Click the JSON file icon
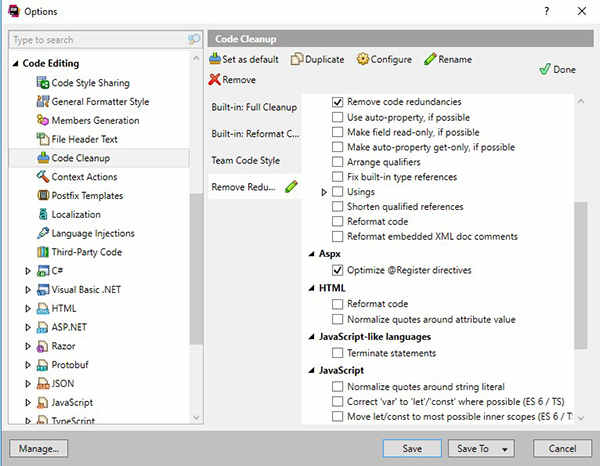 (43, 384)
